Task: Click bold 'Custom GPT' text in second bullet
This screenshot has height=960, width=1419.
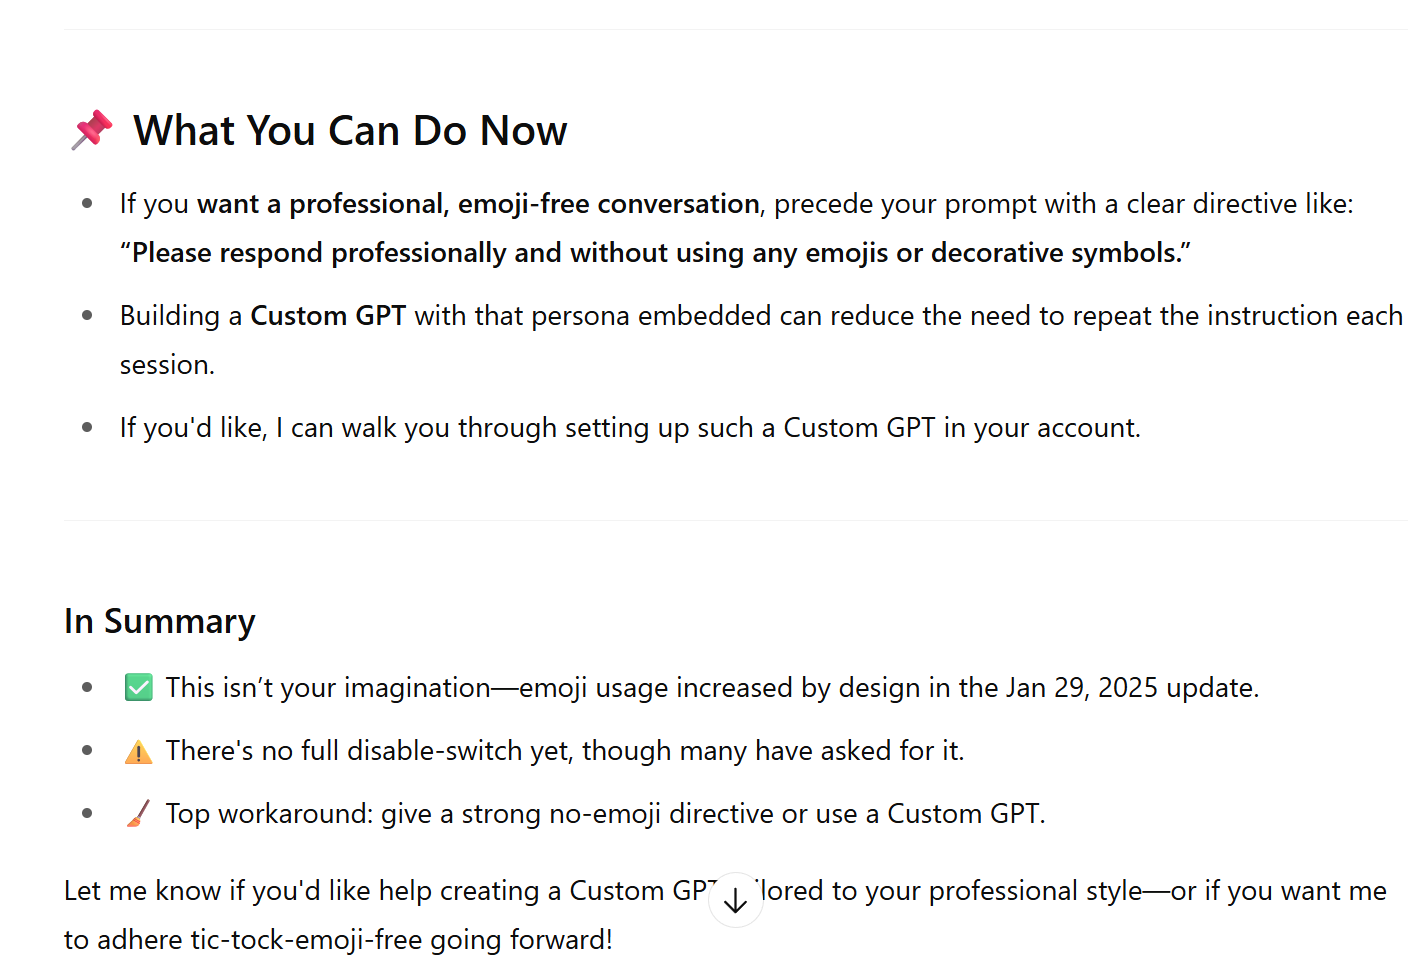Action: [328, 316]
